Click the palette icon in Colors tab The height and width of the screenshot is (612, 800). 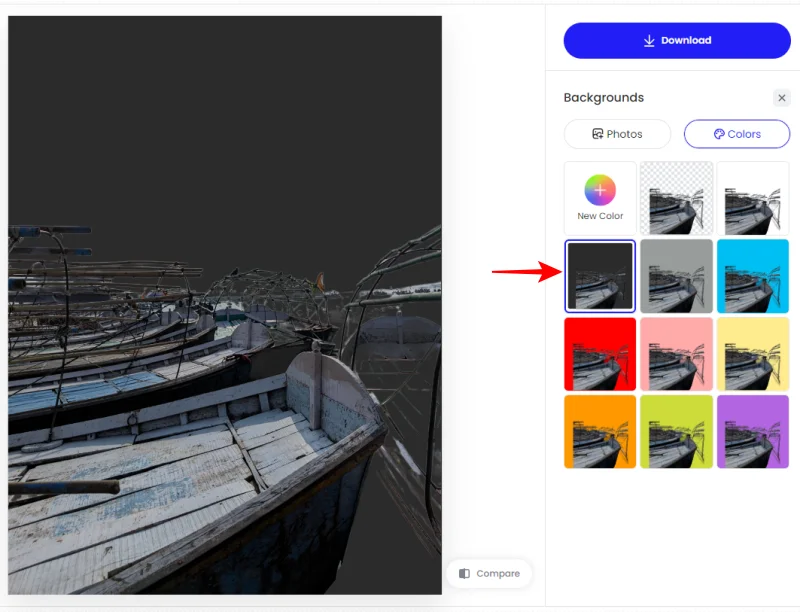pyautogui.click(x=718, y=134)
